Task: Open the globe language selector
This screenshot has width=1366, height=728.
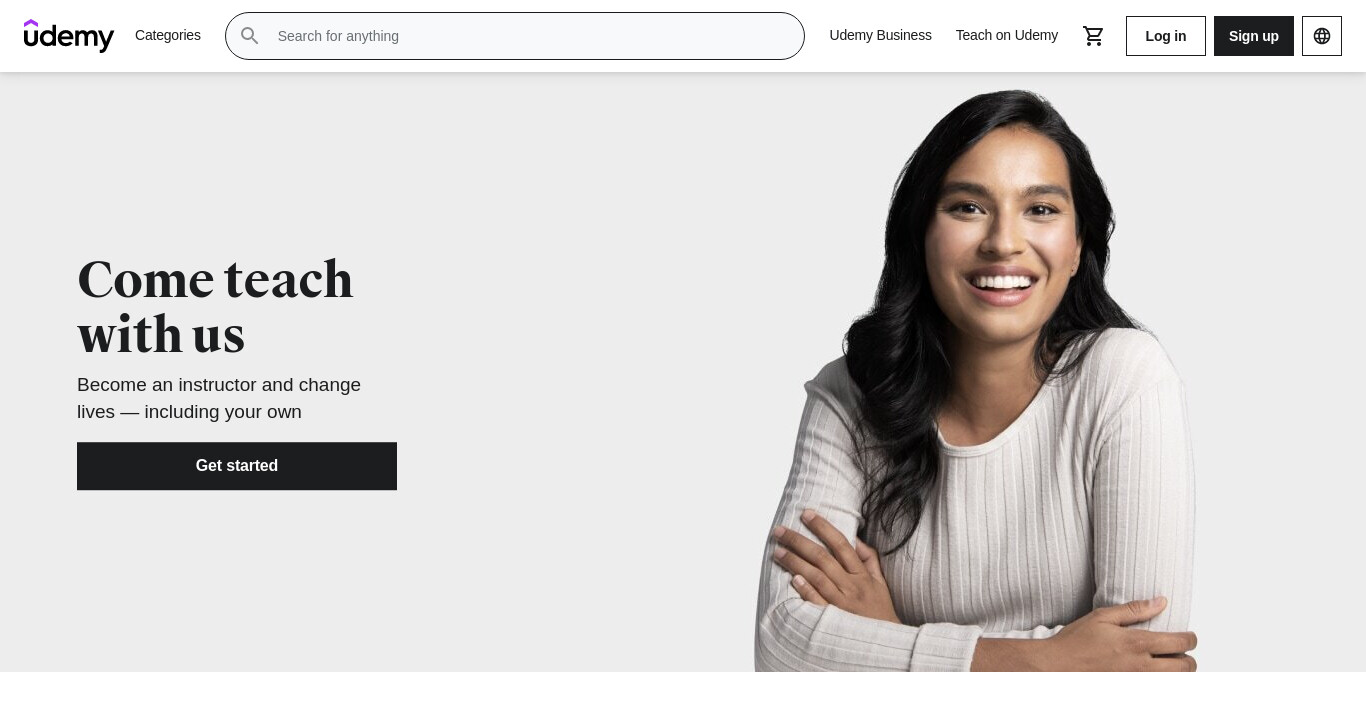Action: click(1322, 36)
